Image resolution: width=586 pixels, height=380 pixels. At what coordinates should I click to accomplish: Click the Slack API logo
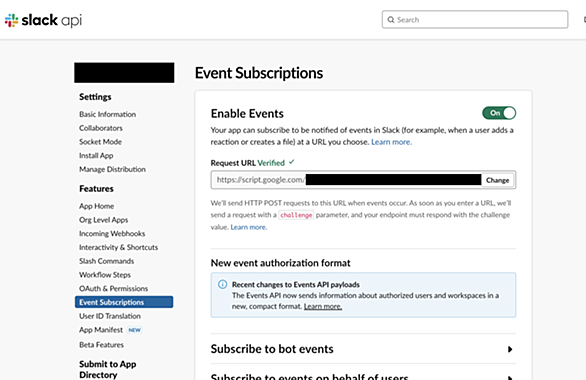(43, 20)
